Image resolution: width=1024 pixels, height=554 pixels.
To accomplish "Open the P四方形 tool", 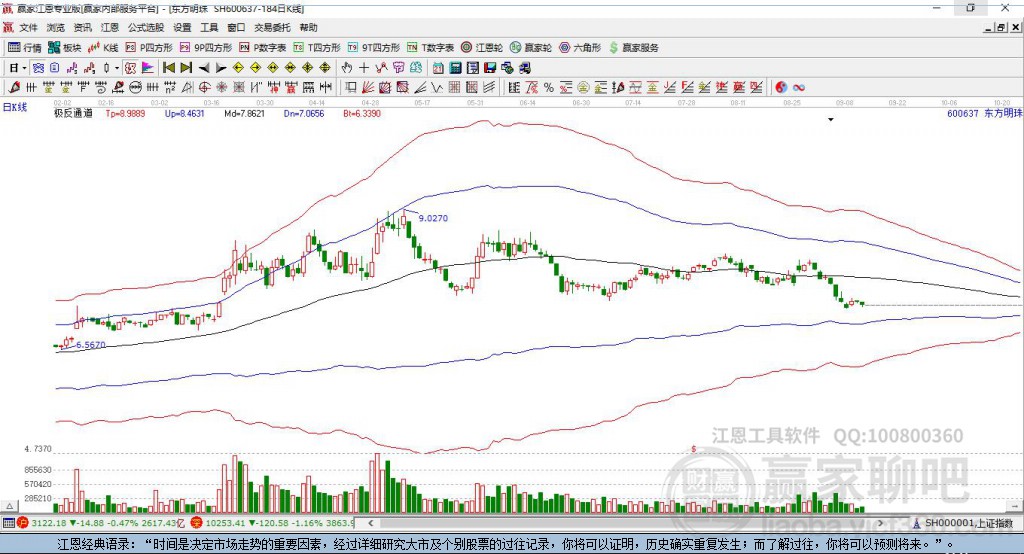I will coord(149,48).
